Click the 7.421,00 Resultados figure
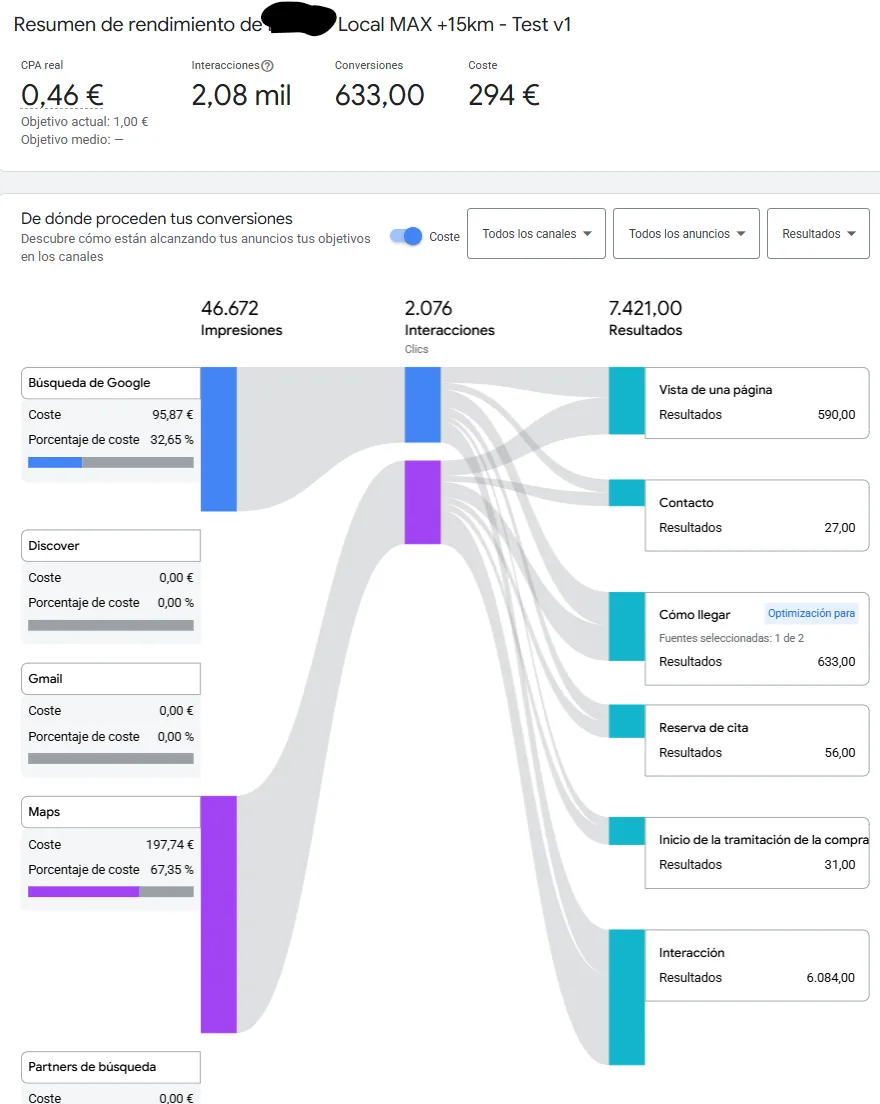The image size is (880, 1104). [x=646, y=308]
